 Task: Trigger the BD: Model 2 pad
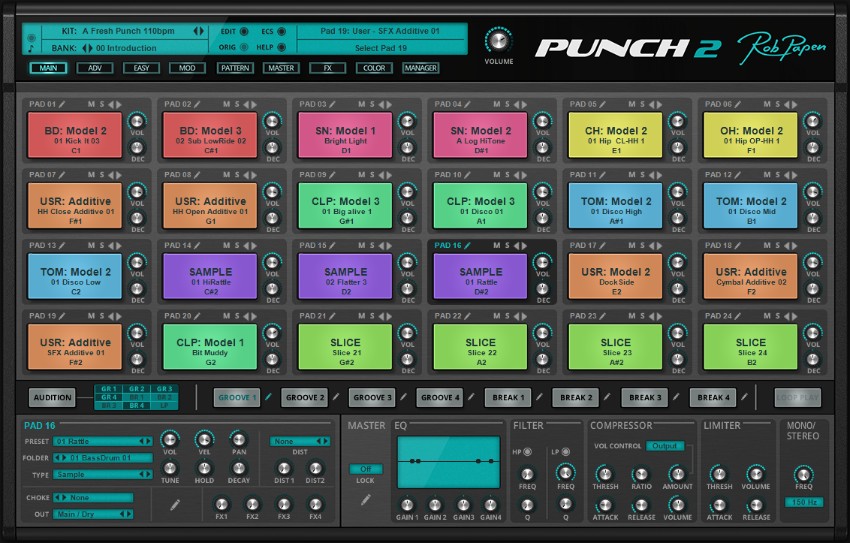click(x=75, y=135)
